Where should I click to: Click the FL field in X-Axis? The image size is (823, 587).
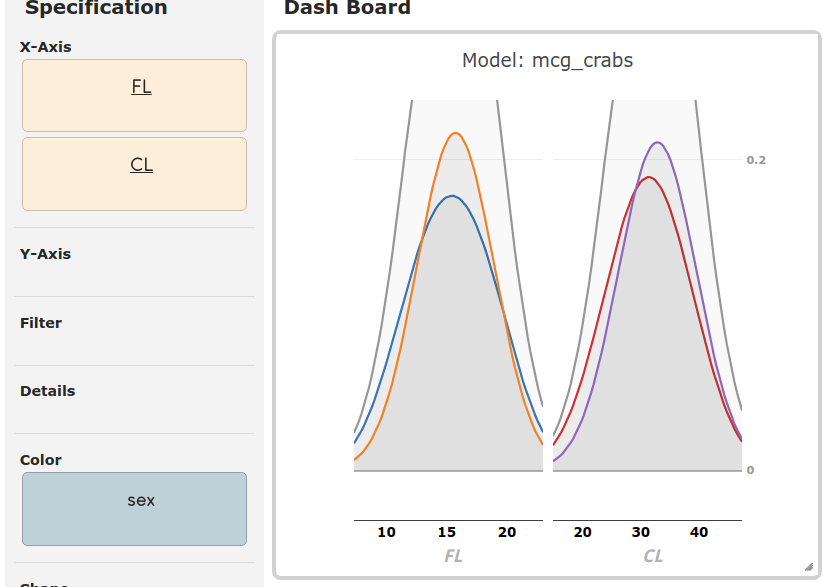134,95
